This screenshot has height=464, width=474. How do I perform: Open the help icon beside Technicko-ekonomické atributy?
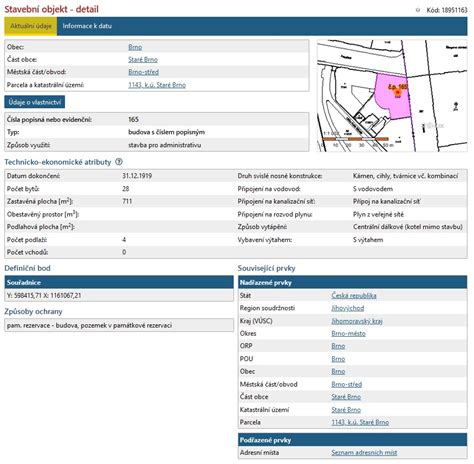[119, 162]
